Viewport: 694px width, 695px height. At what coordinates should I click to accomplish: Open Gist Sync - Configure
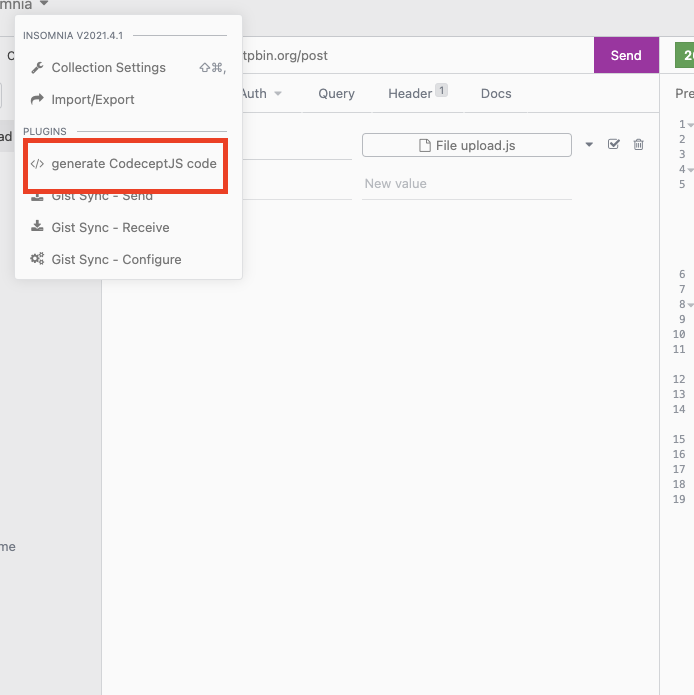tap(129, 259)
